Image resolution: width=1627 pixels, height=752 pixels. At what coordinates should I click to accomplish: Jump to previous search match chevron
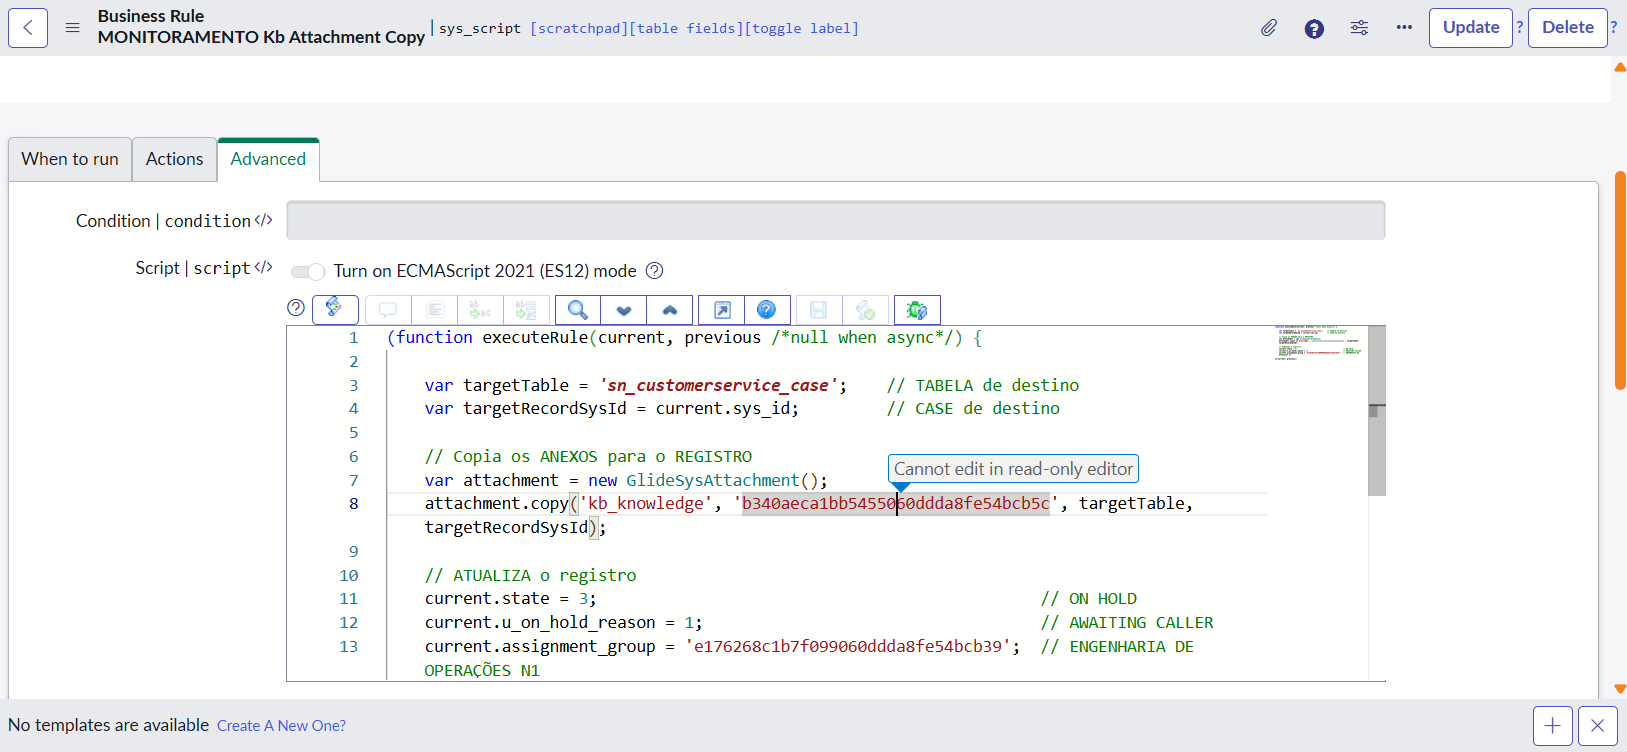point(670,310)
